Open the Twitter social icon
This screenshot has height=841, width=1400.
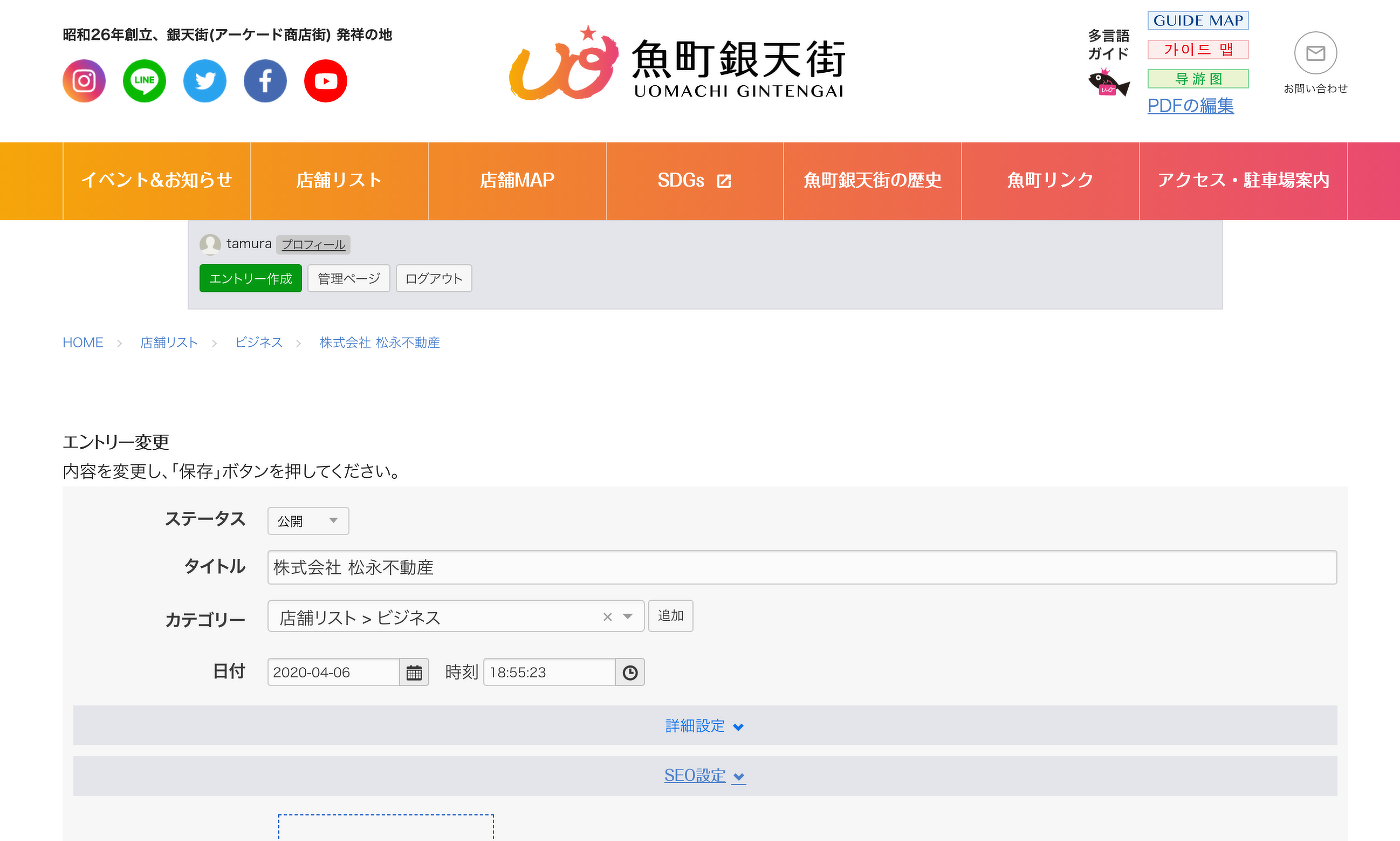[205, 81]
